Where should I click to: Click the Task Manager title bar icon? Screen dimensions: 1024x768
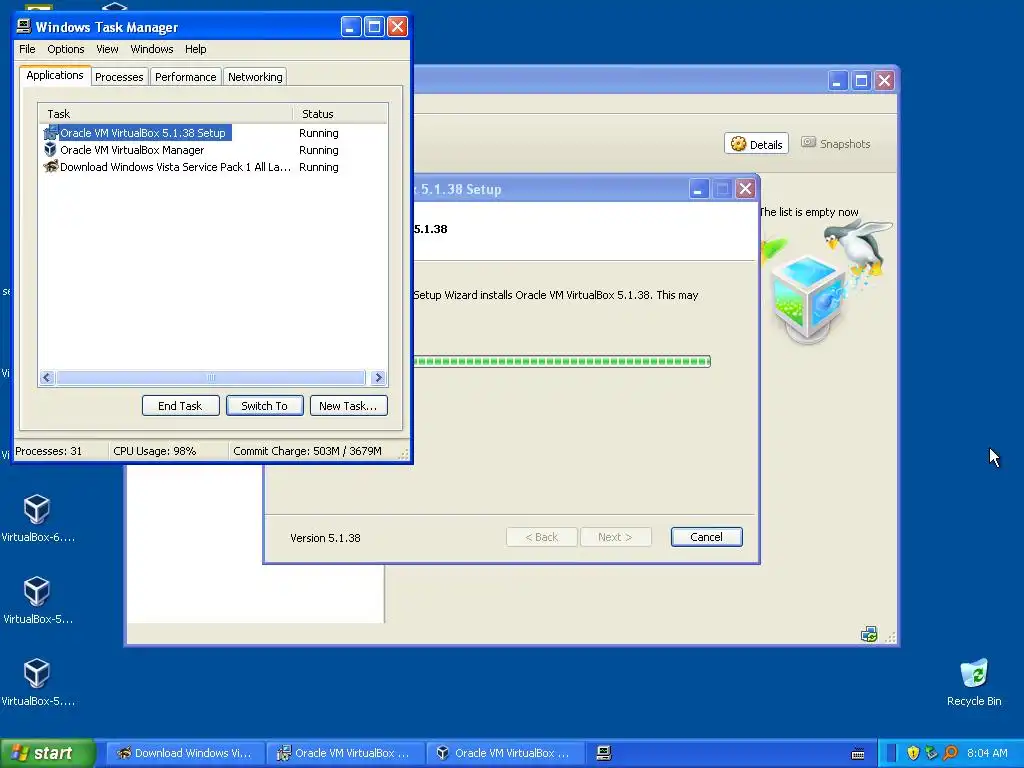point(24,26)
